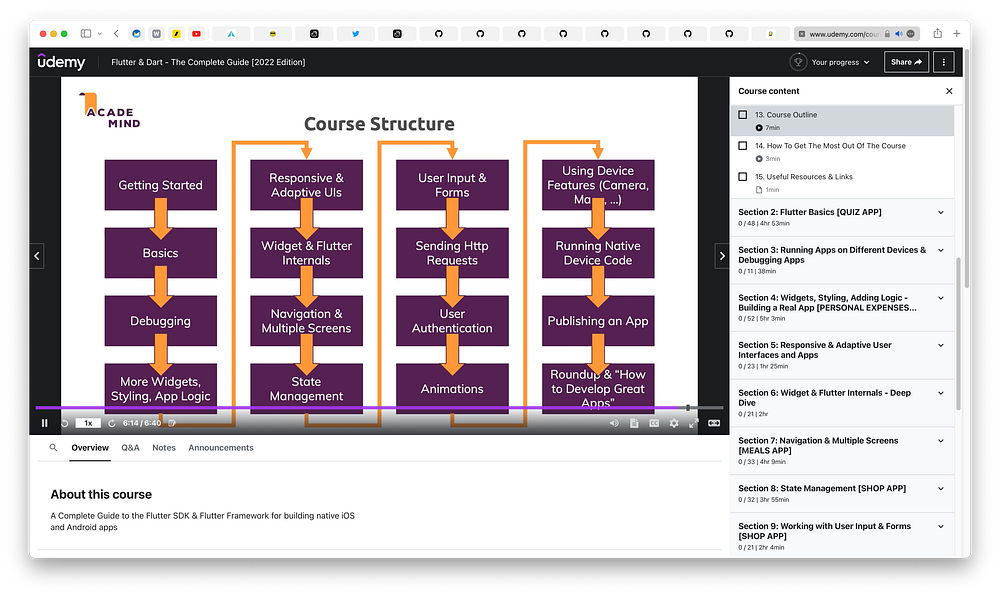The height and width of the screenshot is (597, 1000).
Task: Toggle closed captions
Action: pyautogui.click(x=654, y=423)
